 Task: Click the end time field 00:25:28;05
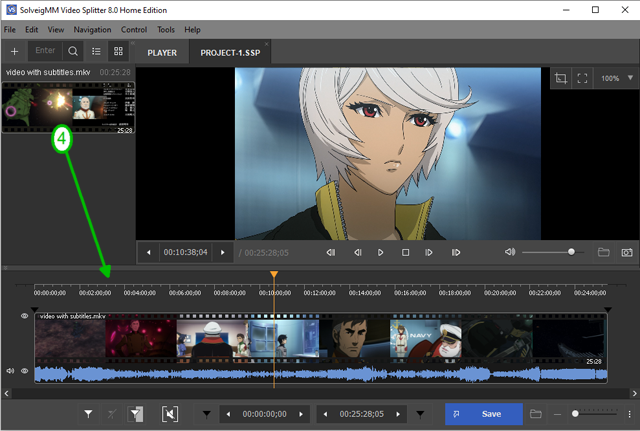pos(362,414)
